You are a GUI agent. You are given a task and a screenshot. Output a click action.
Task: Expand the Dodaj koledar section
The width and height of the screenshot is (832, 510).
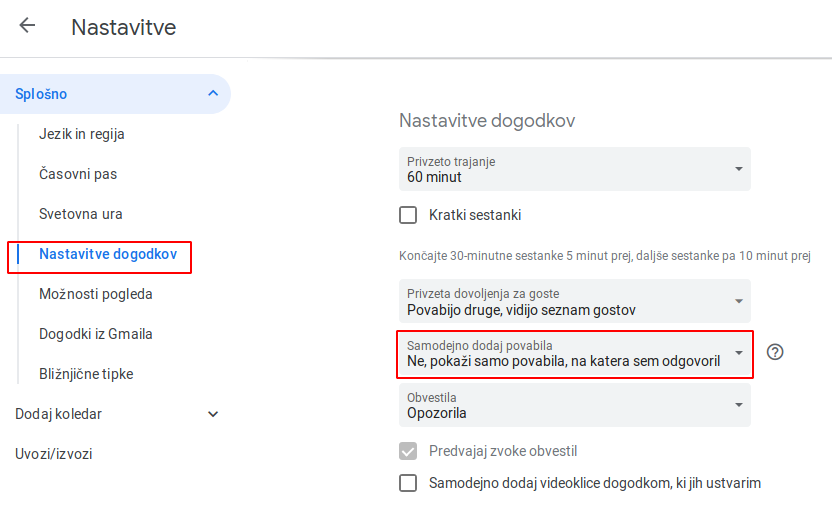tap(213, 414)
